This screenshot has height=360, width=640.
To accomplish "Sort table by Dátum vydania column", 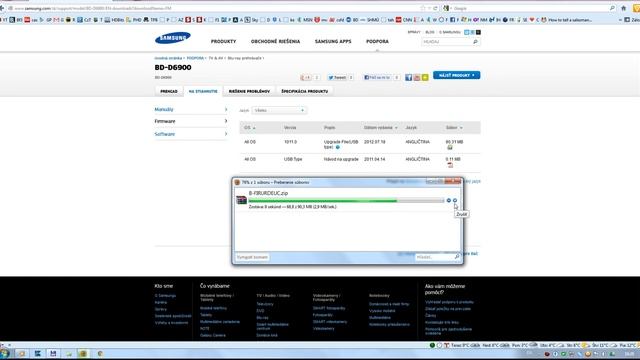I will (380, 128).
